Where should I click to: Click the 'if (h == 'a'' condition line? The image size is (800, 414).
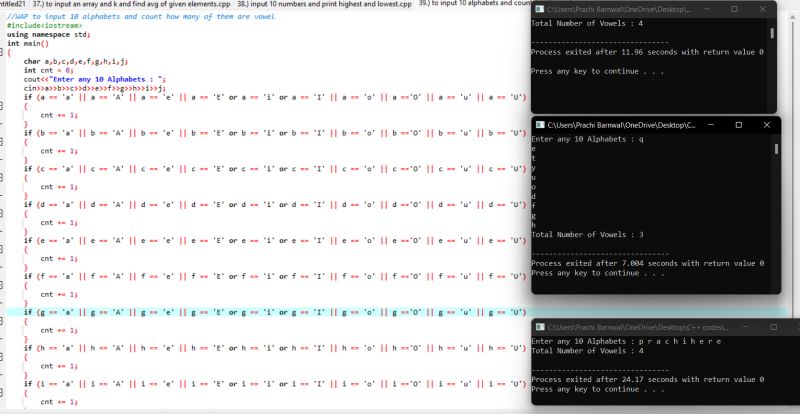click(x=275, y=348)
